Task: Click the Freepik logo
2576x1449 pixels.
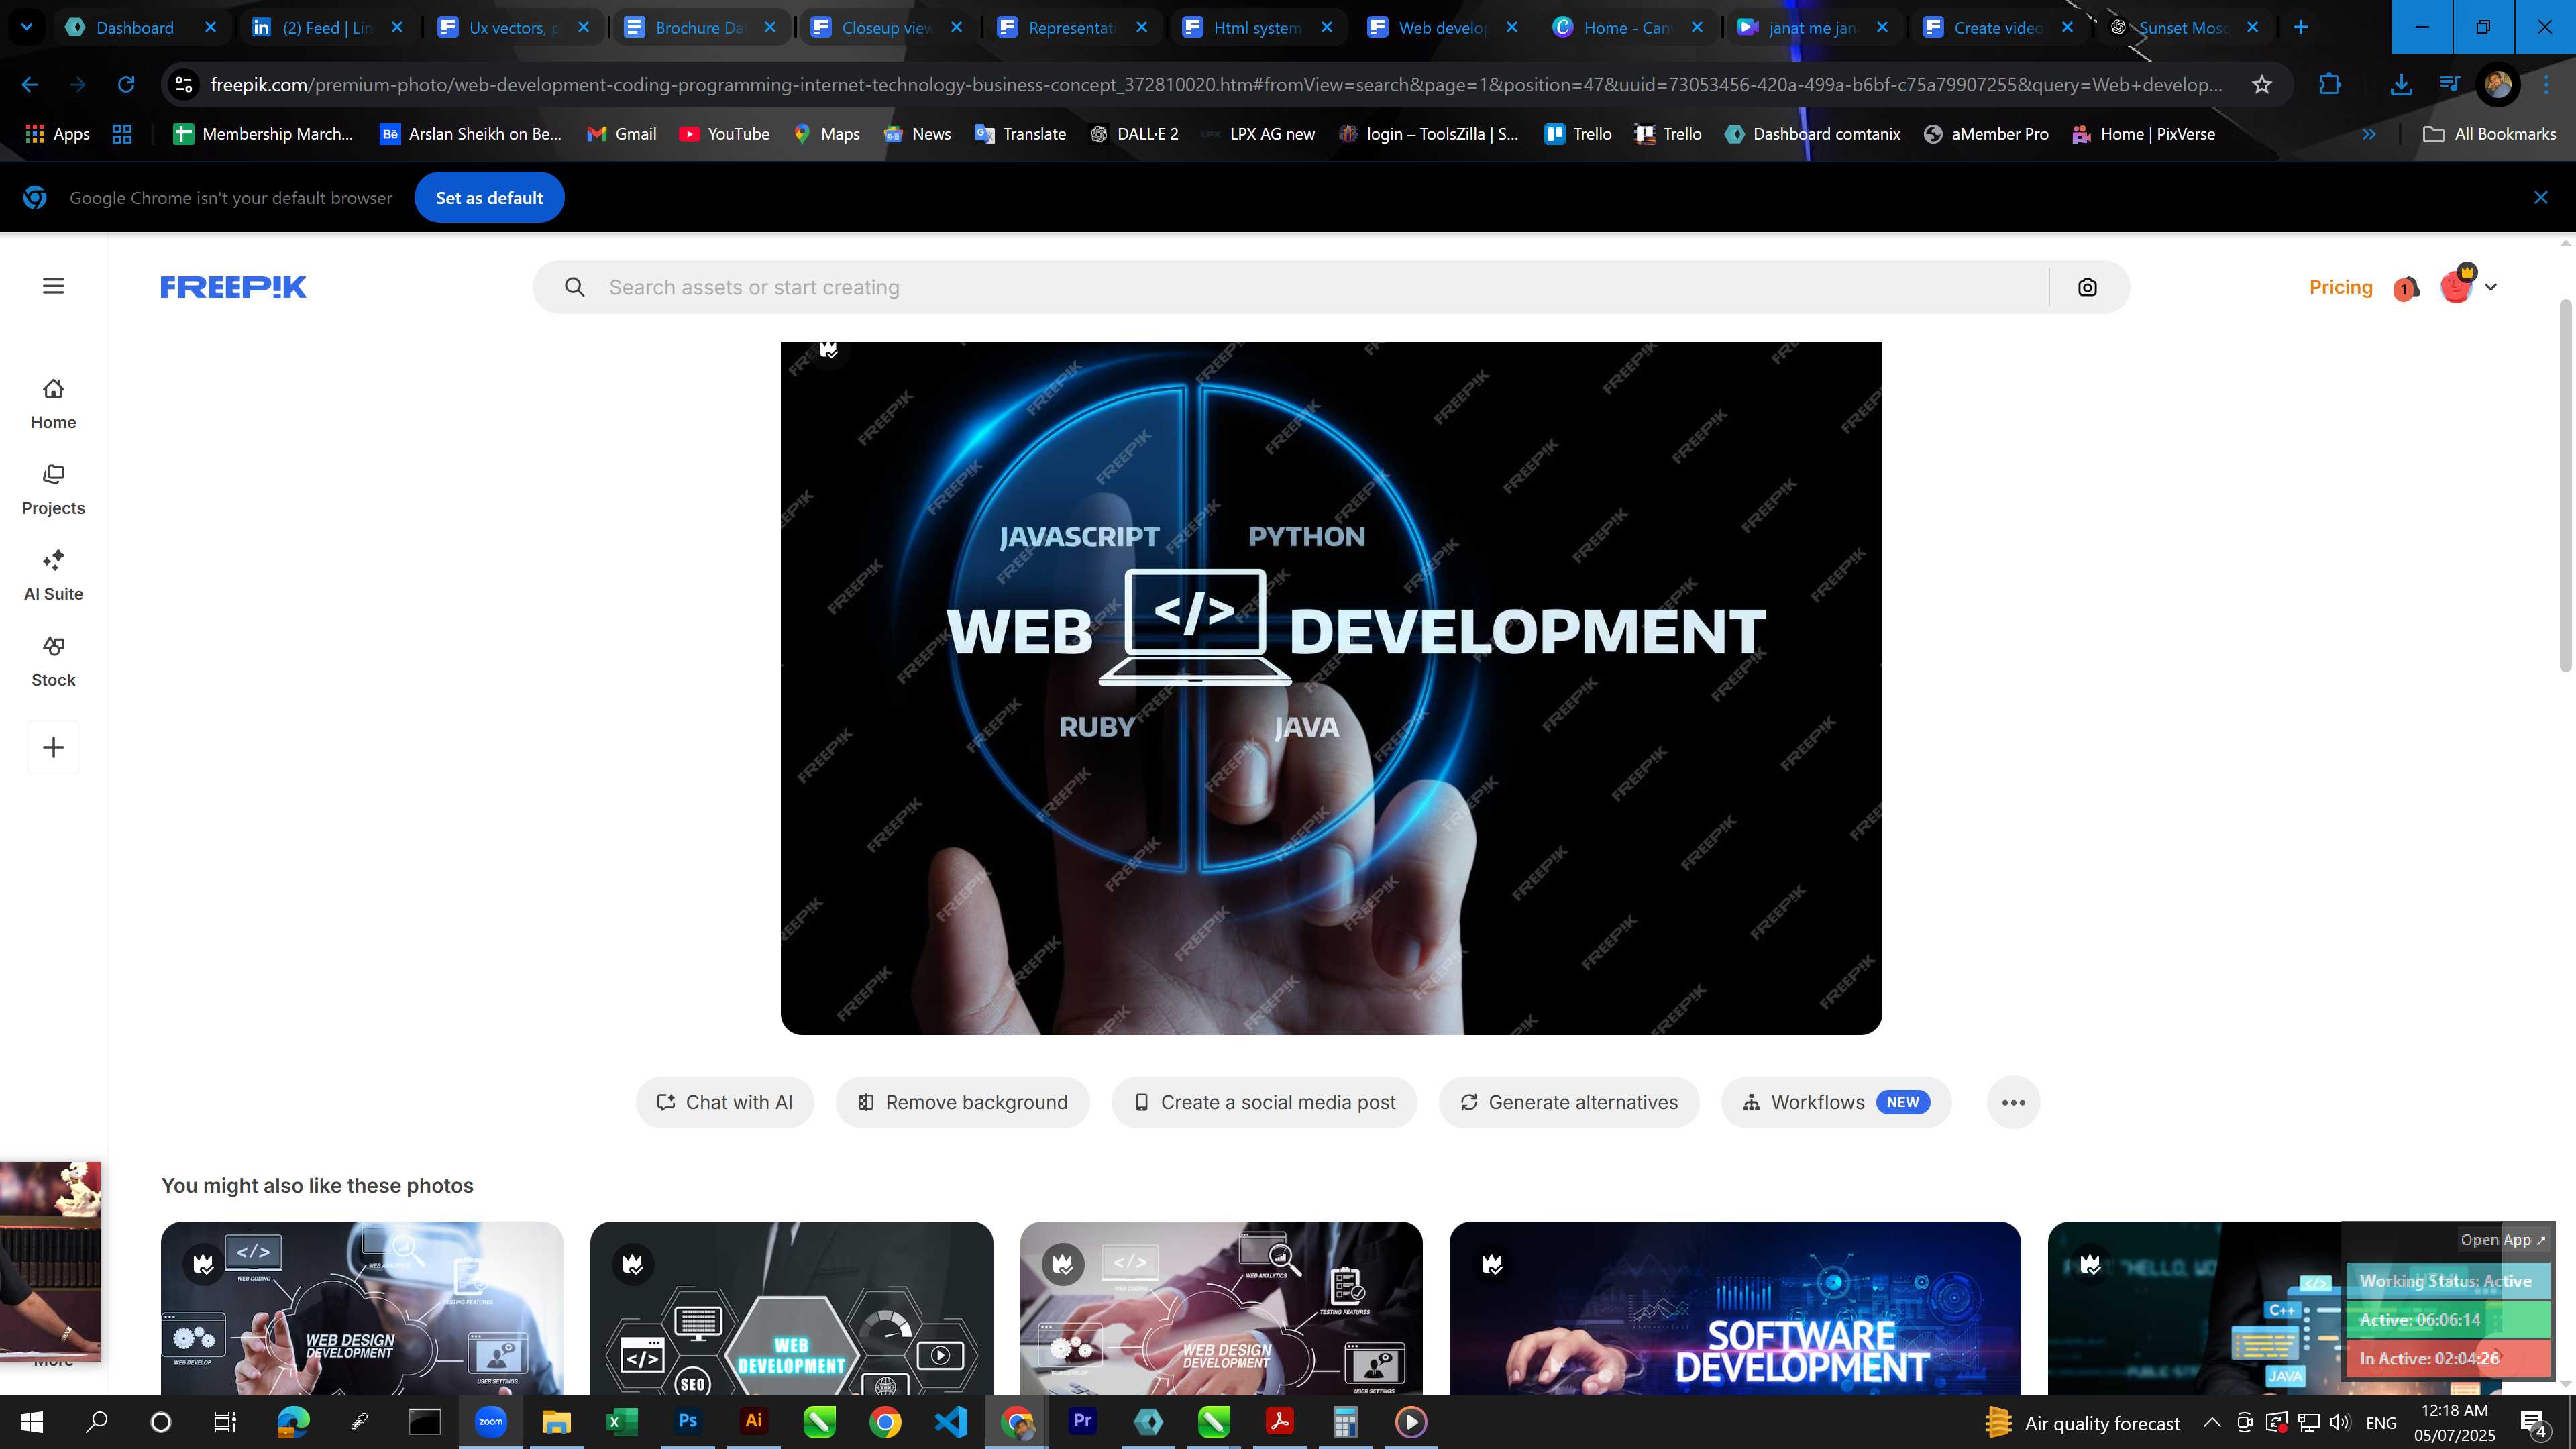Action: 233,287
